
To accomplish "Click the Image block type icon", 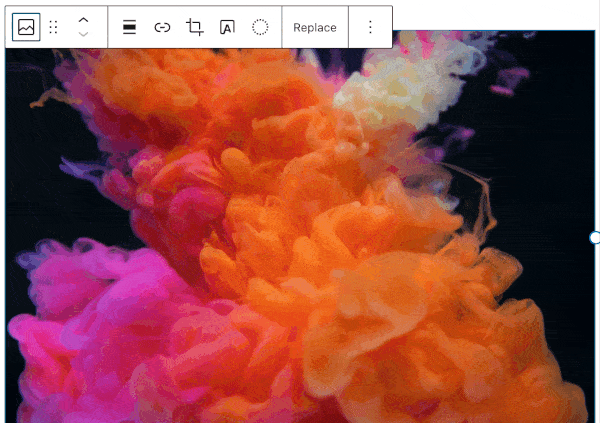I will [x=26, y=28].
